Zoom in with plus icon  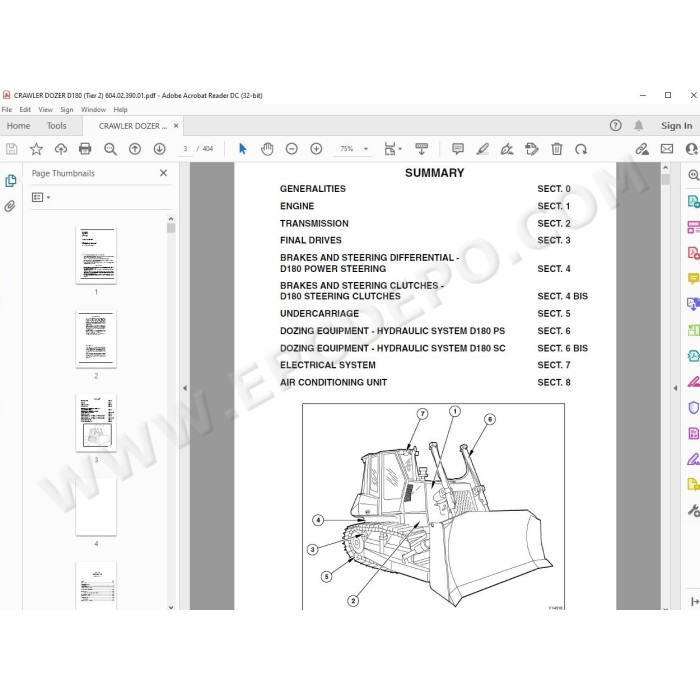pos(316,149)
